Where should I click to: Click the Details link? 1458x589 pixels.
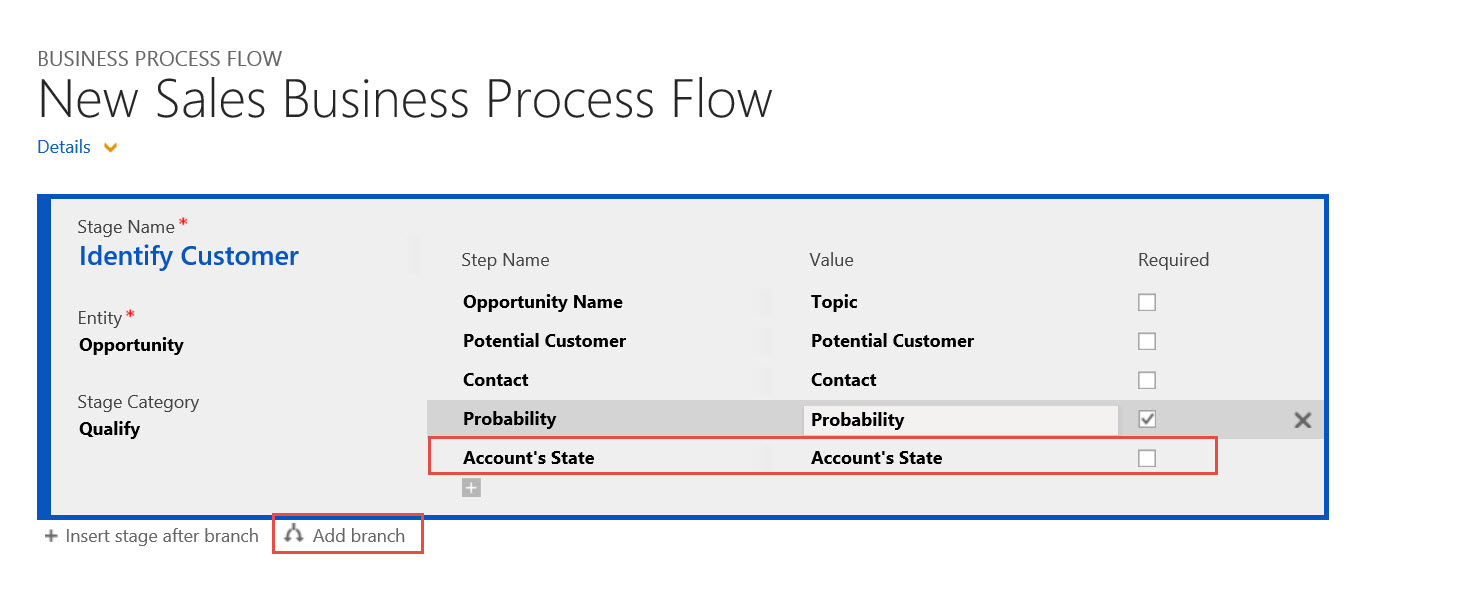pyautogui.click(x=64, y=147)
